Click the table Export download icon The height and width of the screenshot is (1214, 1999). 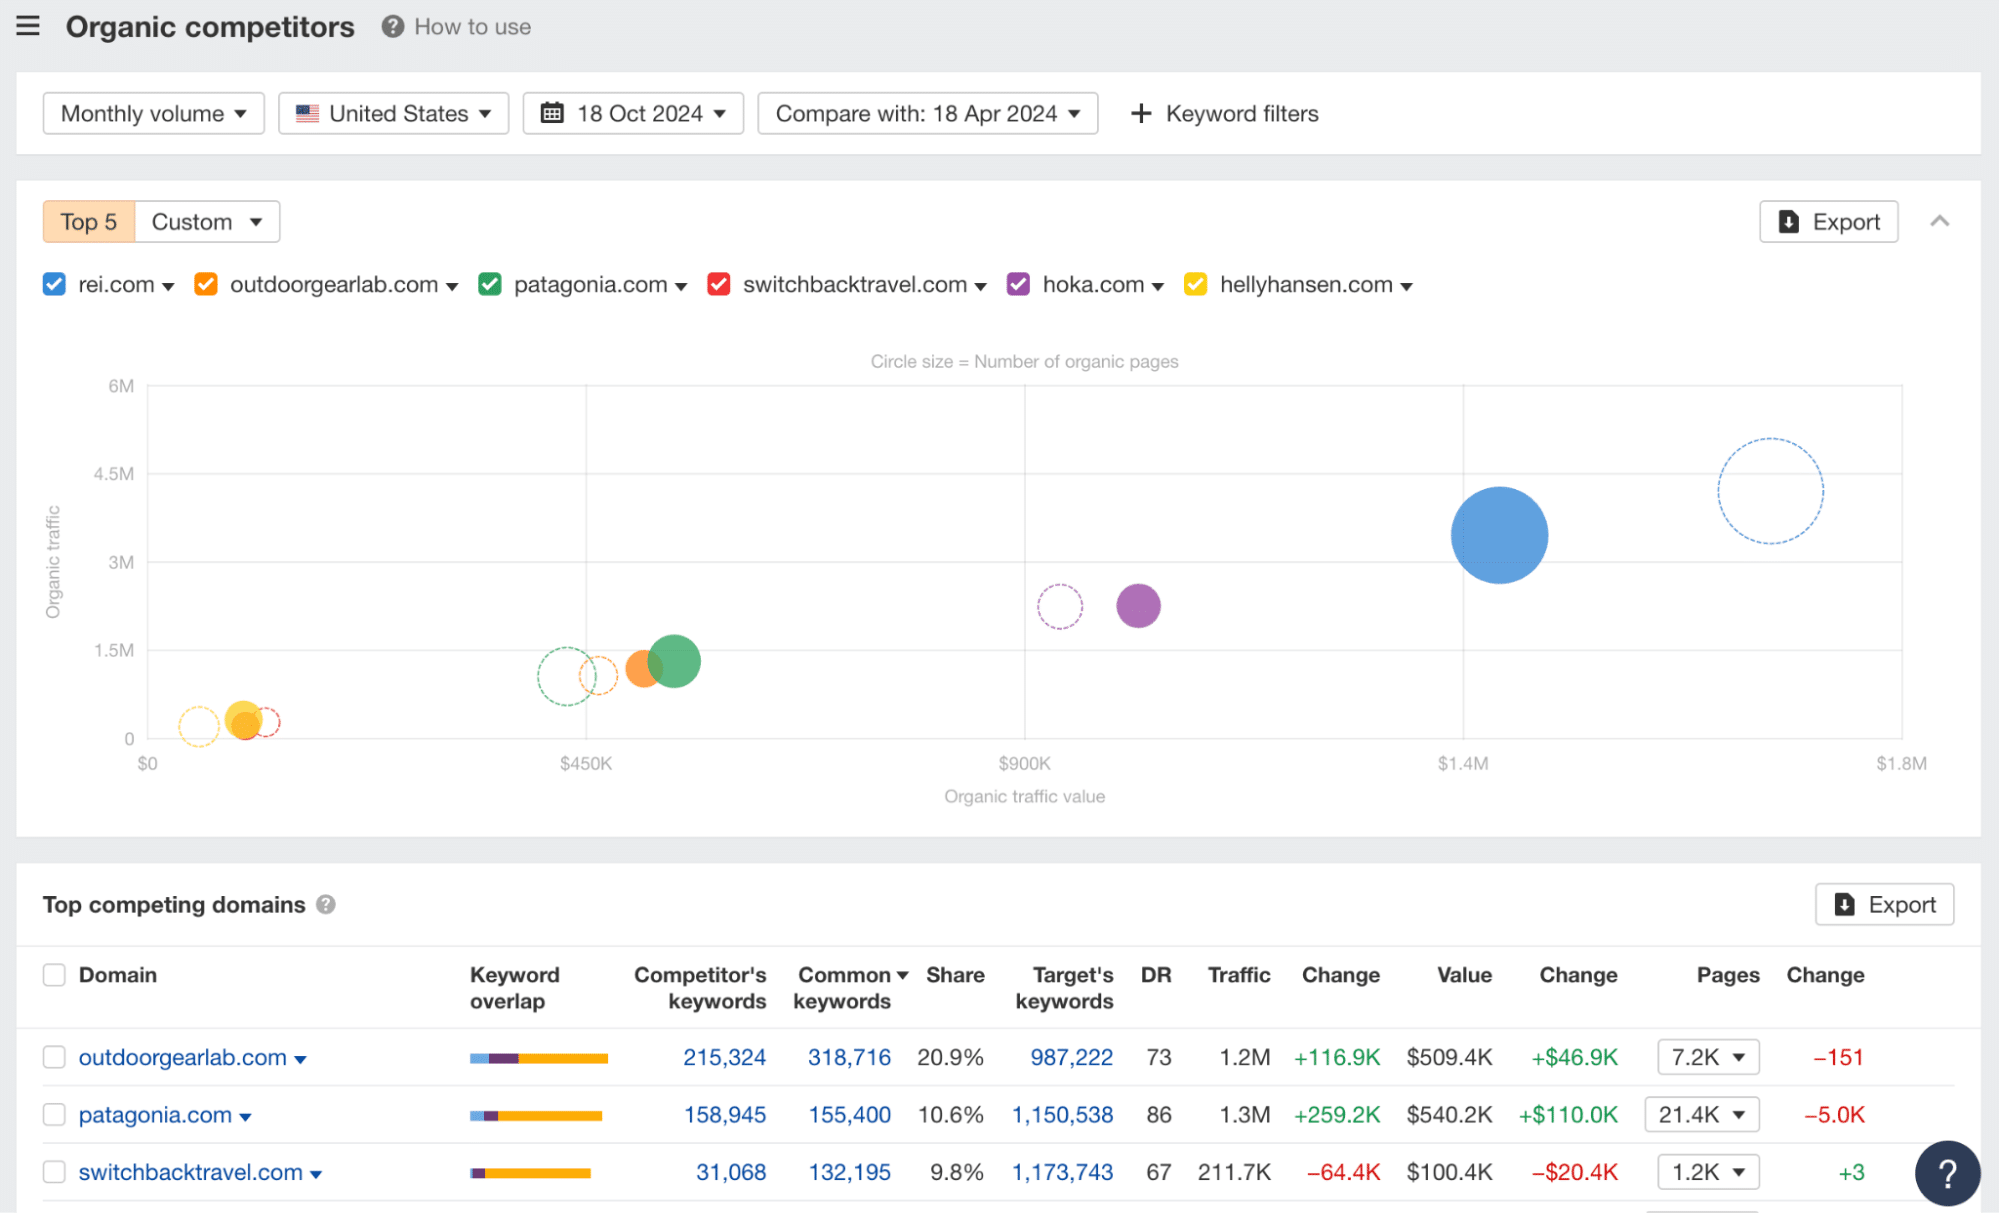[x=1845, y=905]
